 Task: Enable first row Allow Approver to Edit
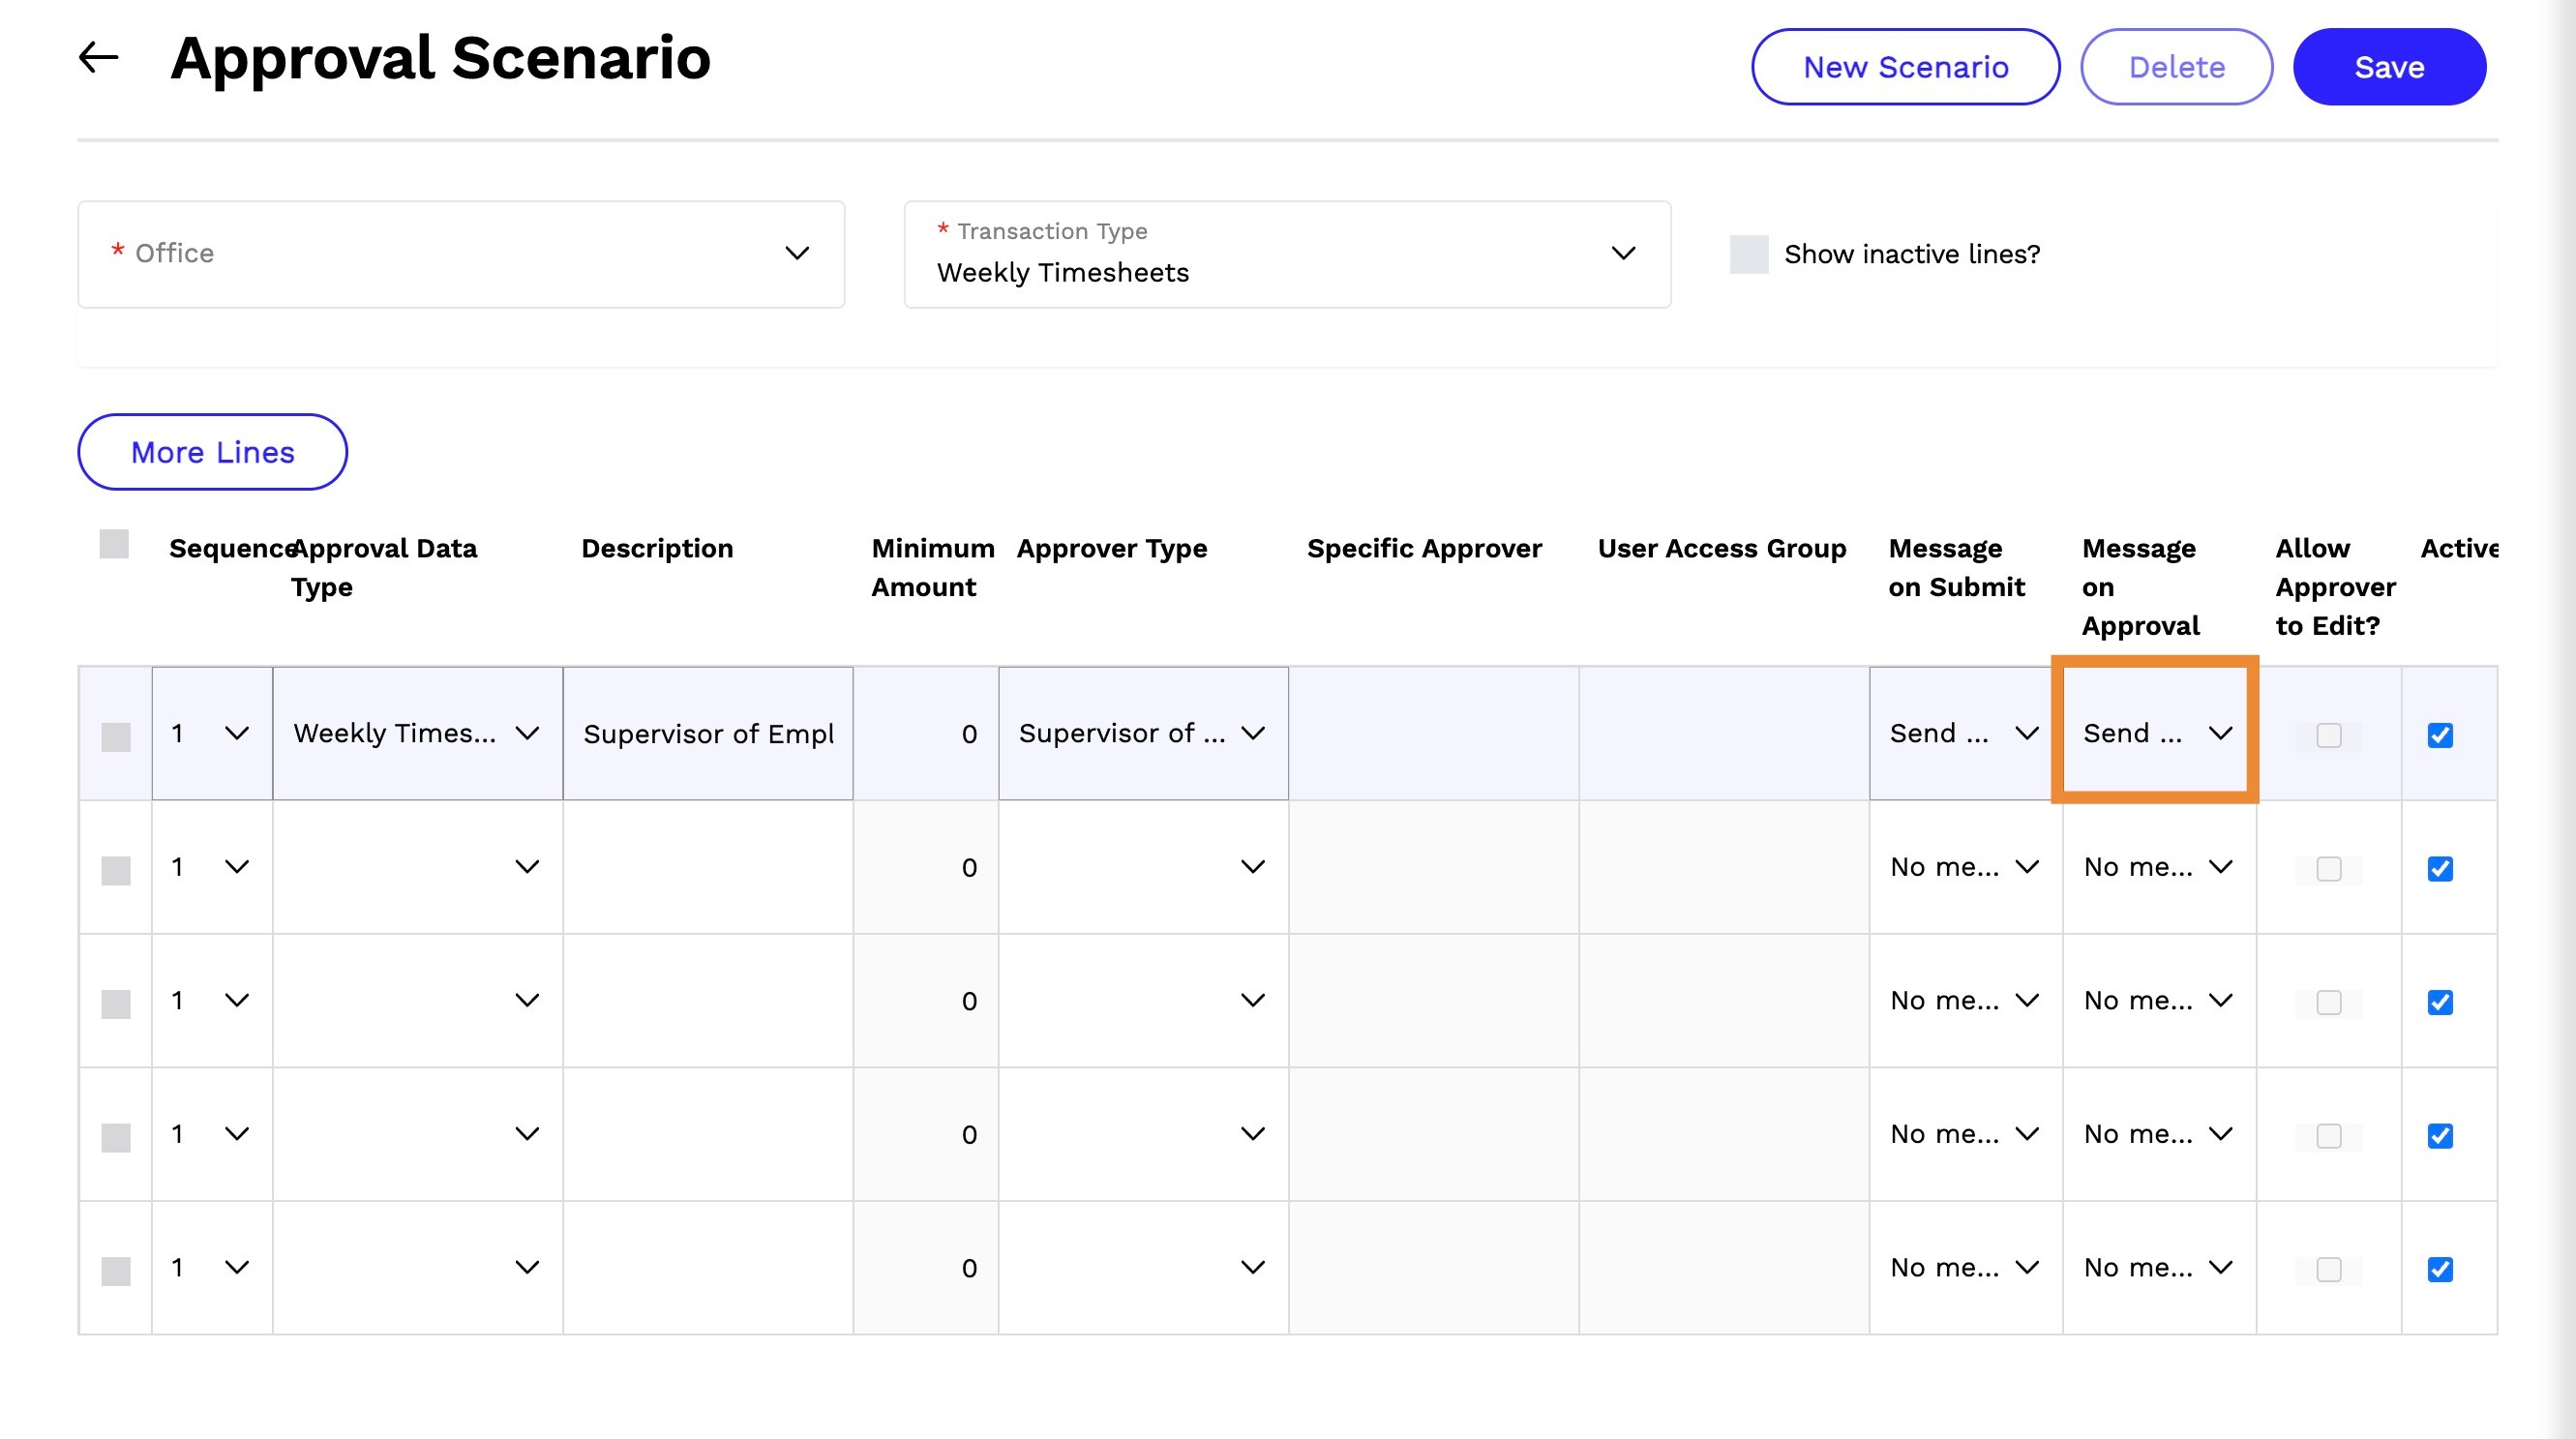click(2329, 735)
